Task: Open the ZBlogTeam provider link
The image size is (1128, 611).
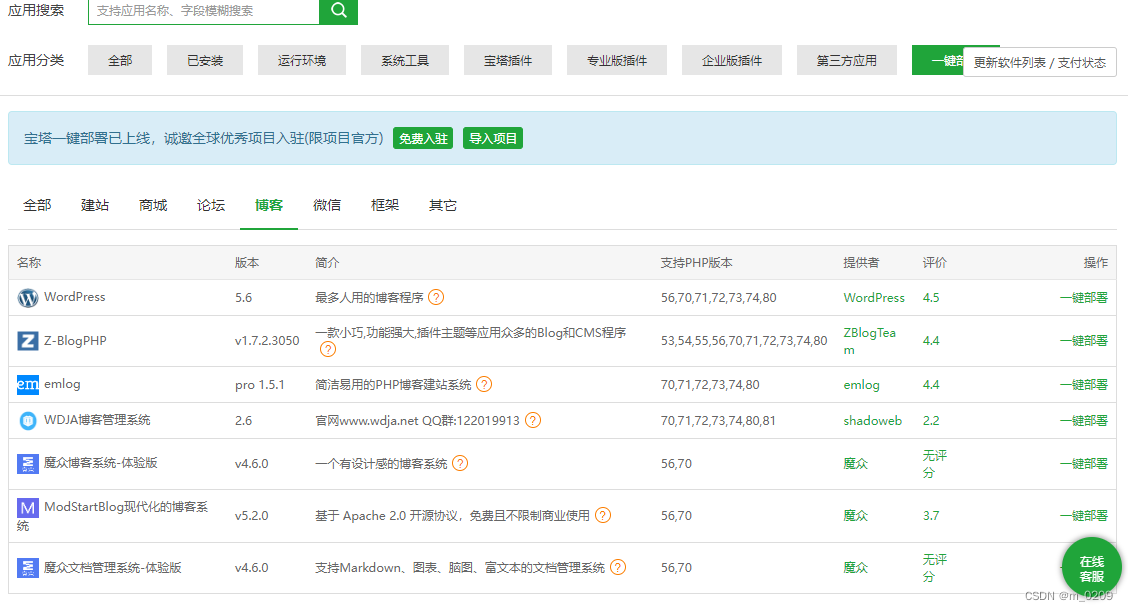Action: pyautogui.click(x=870, y=341)
